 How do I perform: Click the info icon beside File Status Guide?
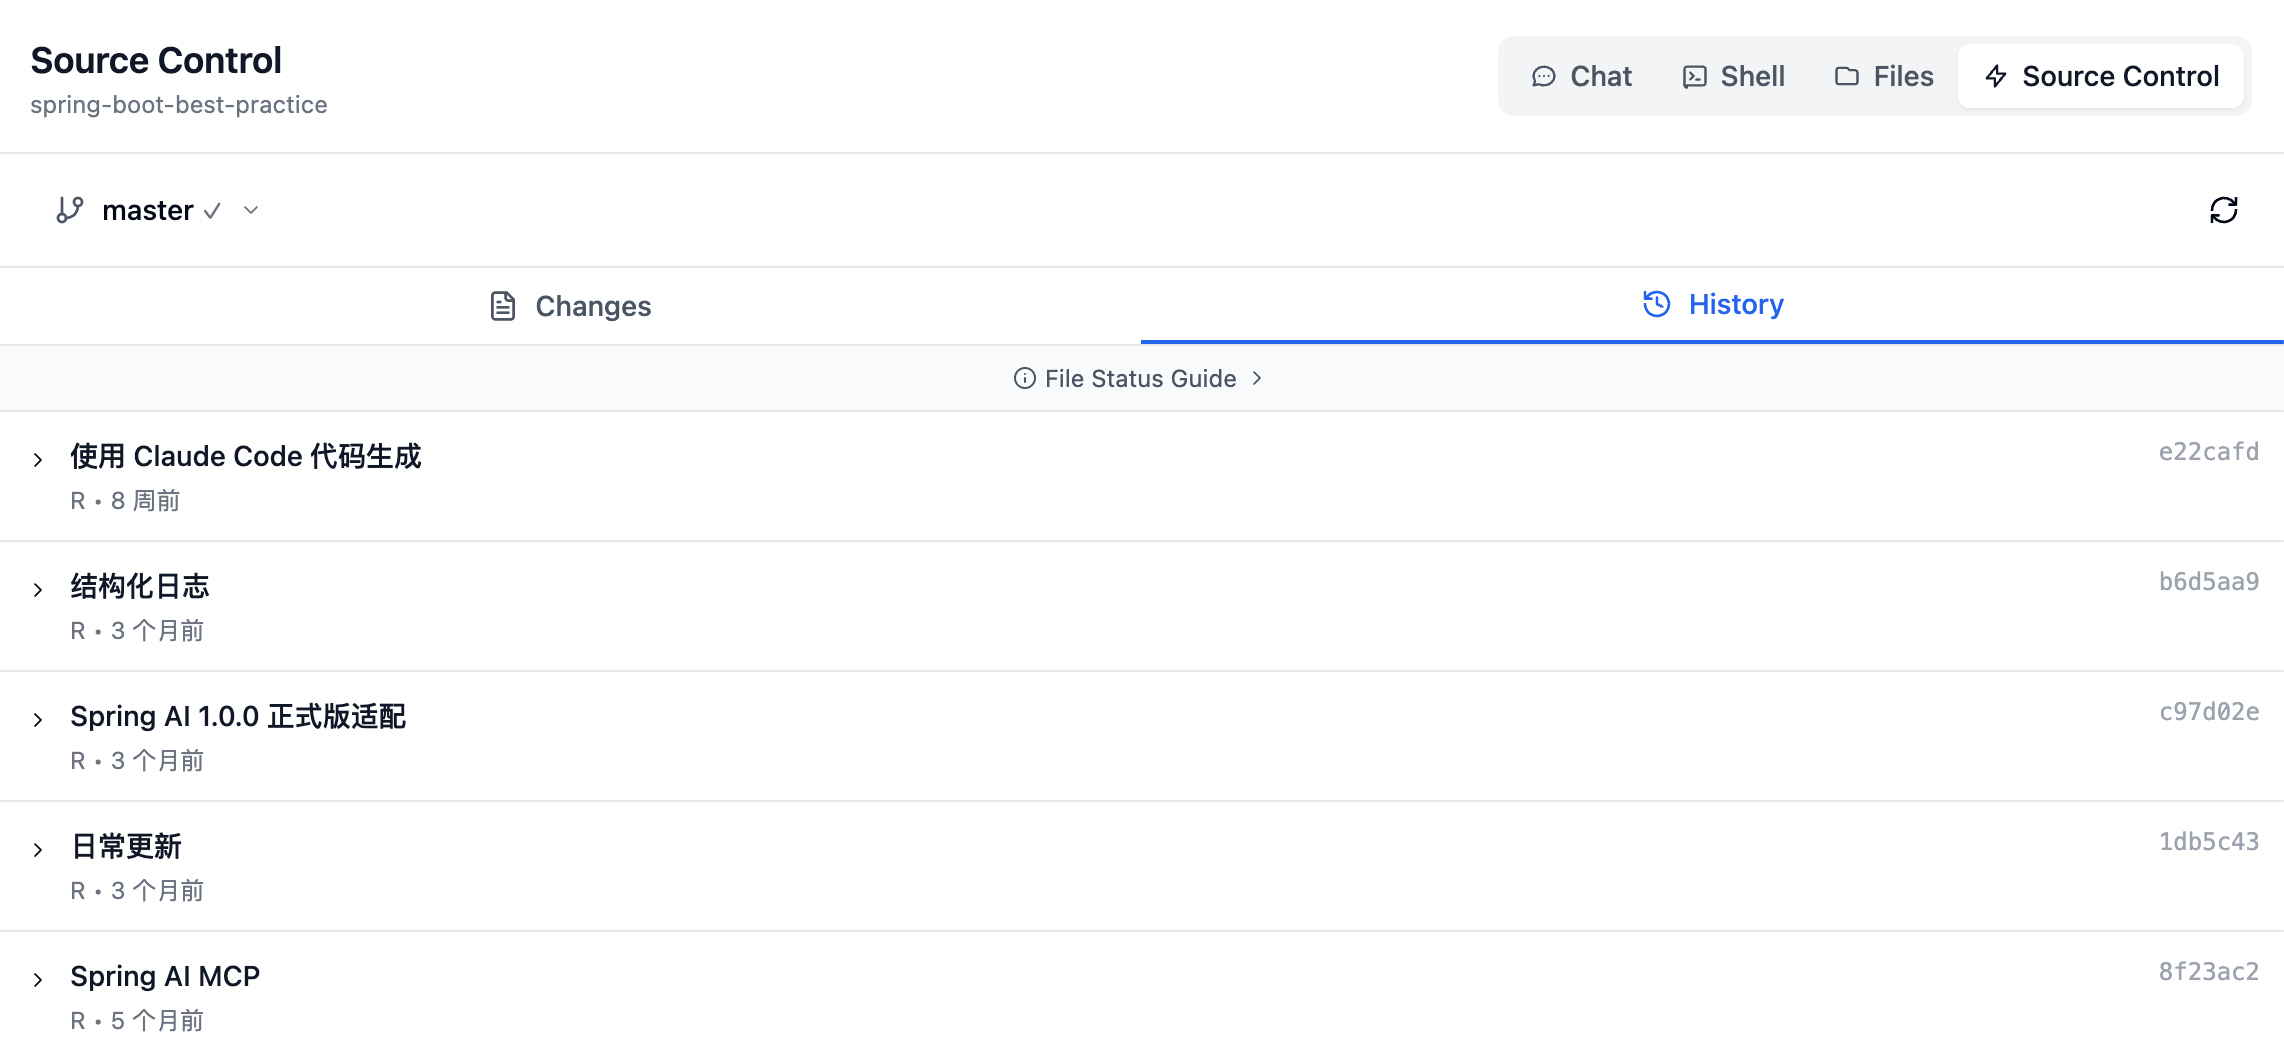point(1024,378)
